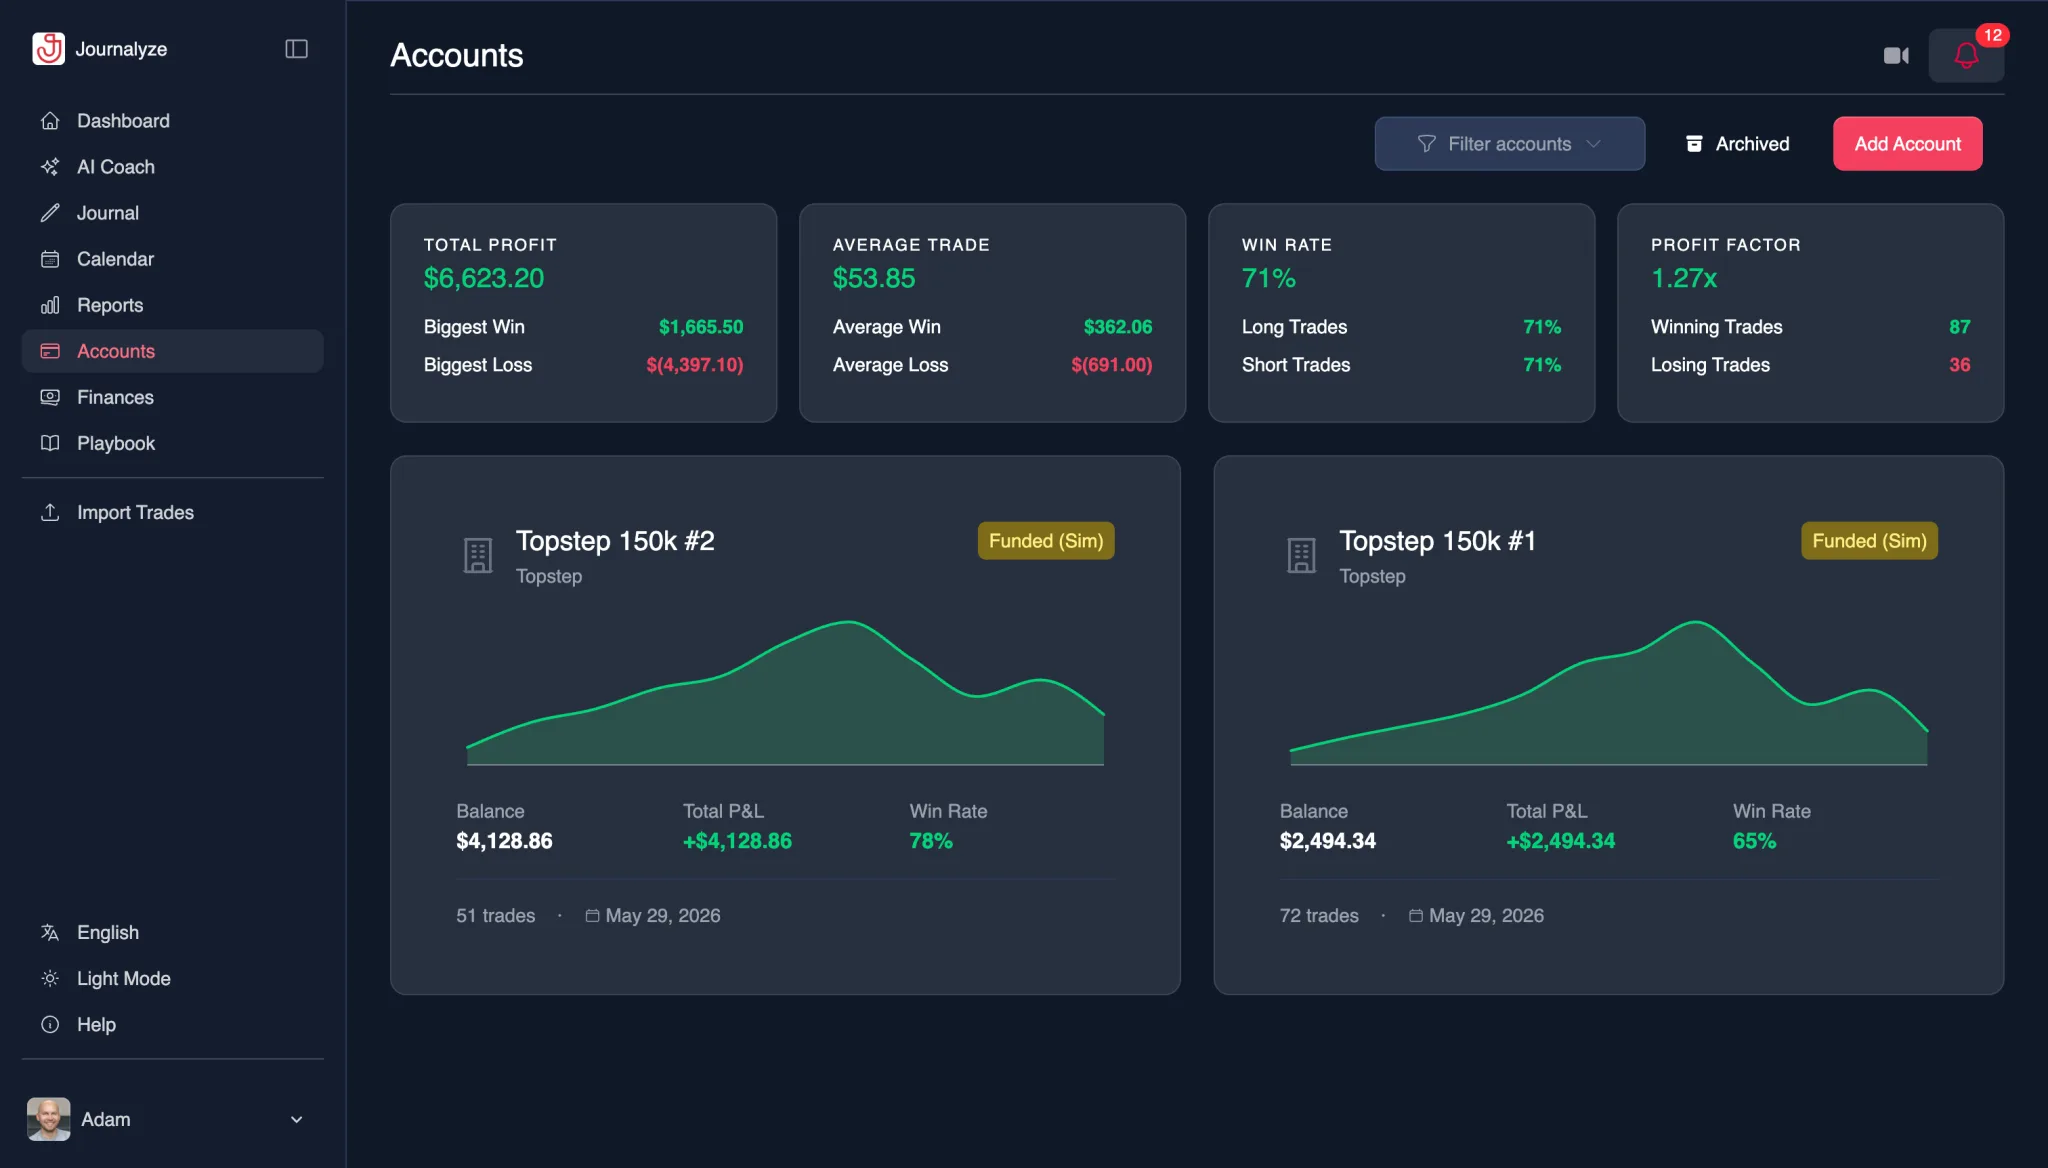Image resolution: width=2048 pixels, height=1168 pixels.
Task: Click Biggest Win $1,665.50 value
Action: pos(701,327)
